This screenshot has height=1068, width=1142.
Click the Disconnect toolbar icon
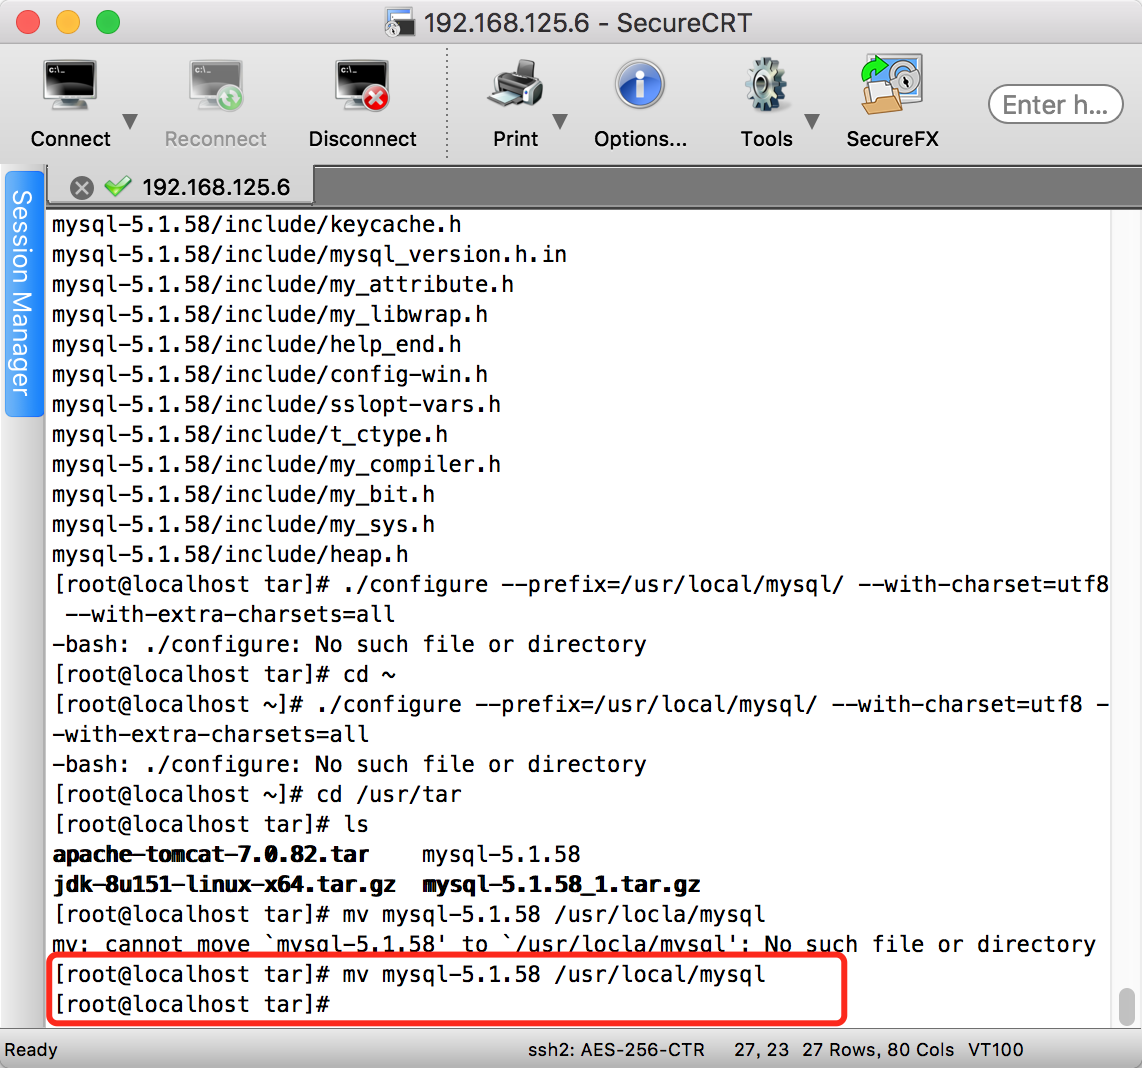click(x=362, y=86)
